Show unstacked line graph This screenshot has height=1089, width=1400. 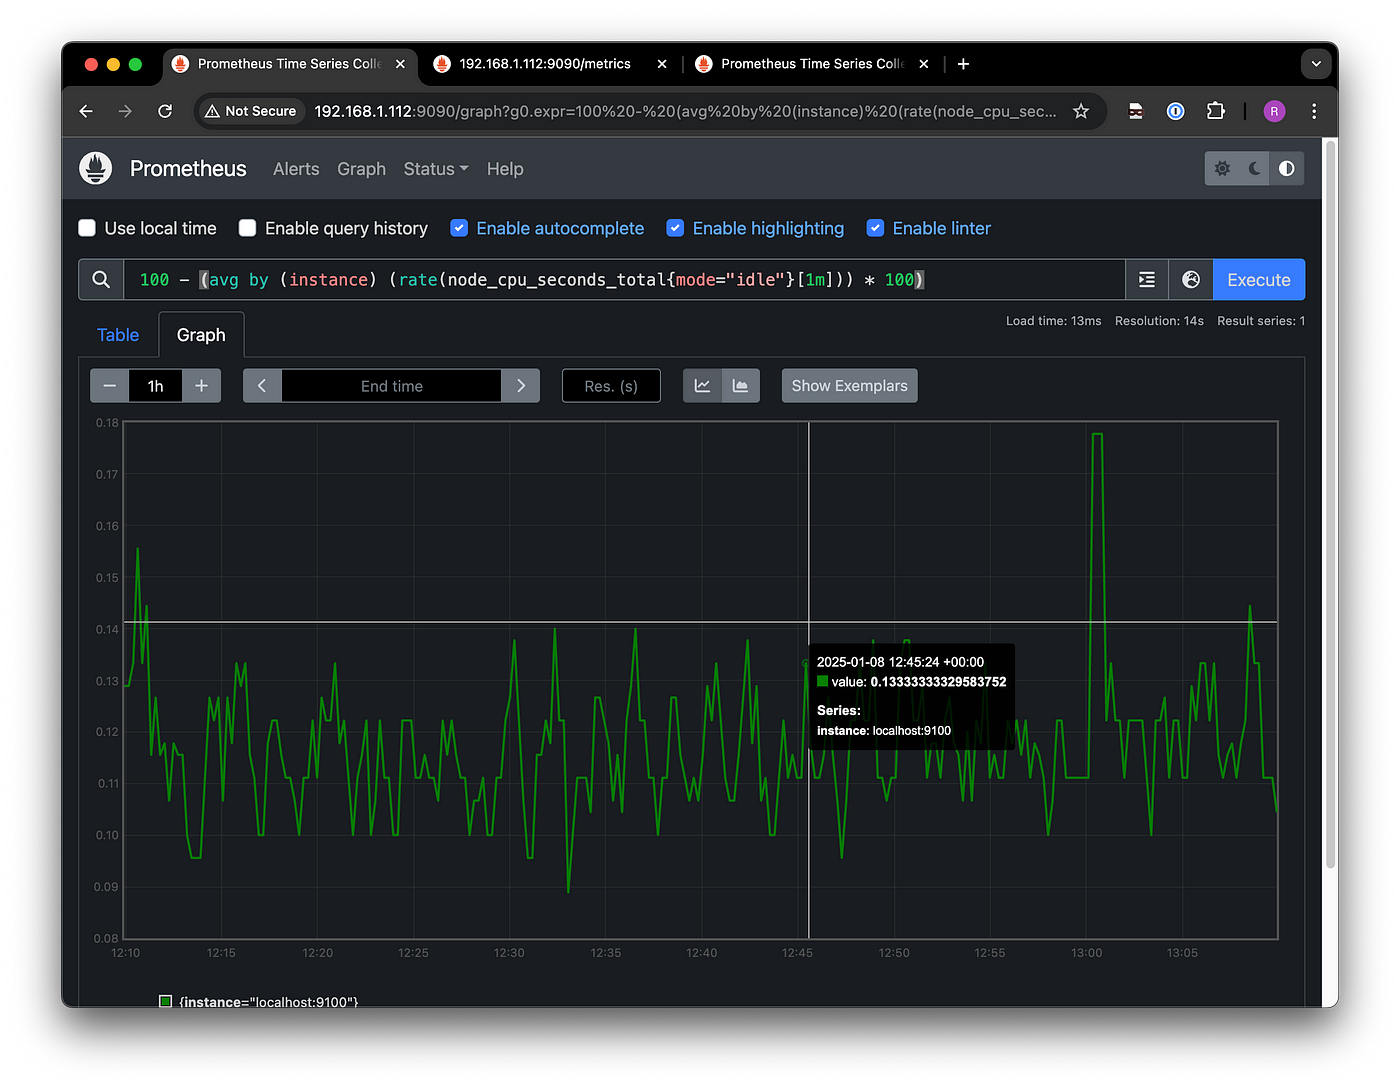(702, 386)
